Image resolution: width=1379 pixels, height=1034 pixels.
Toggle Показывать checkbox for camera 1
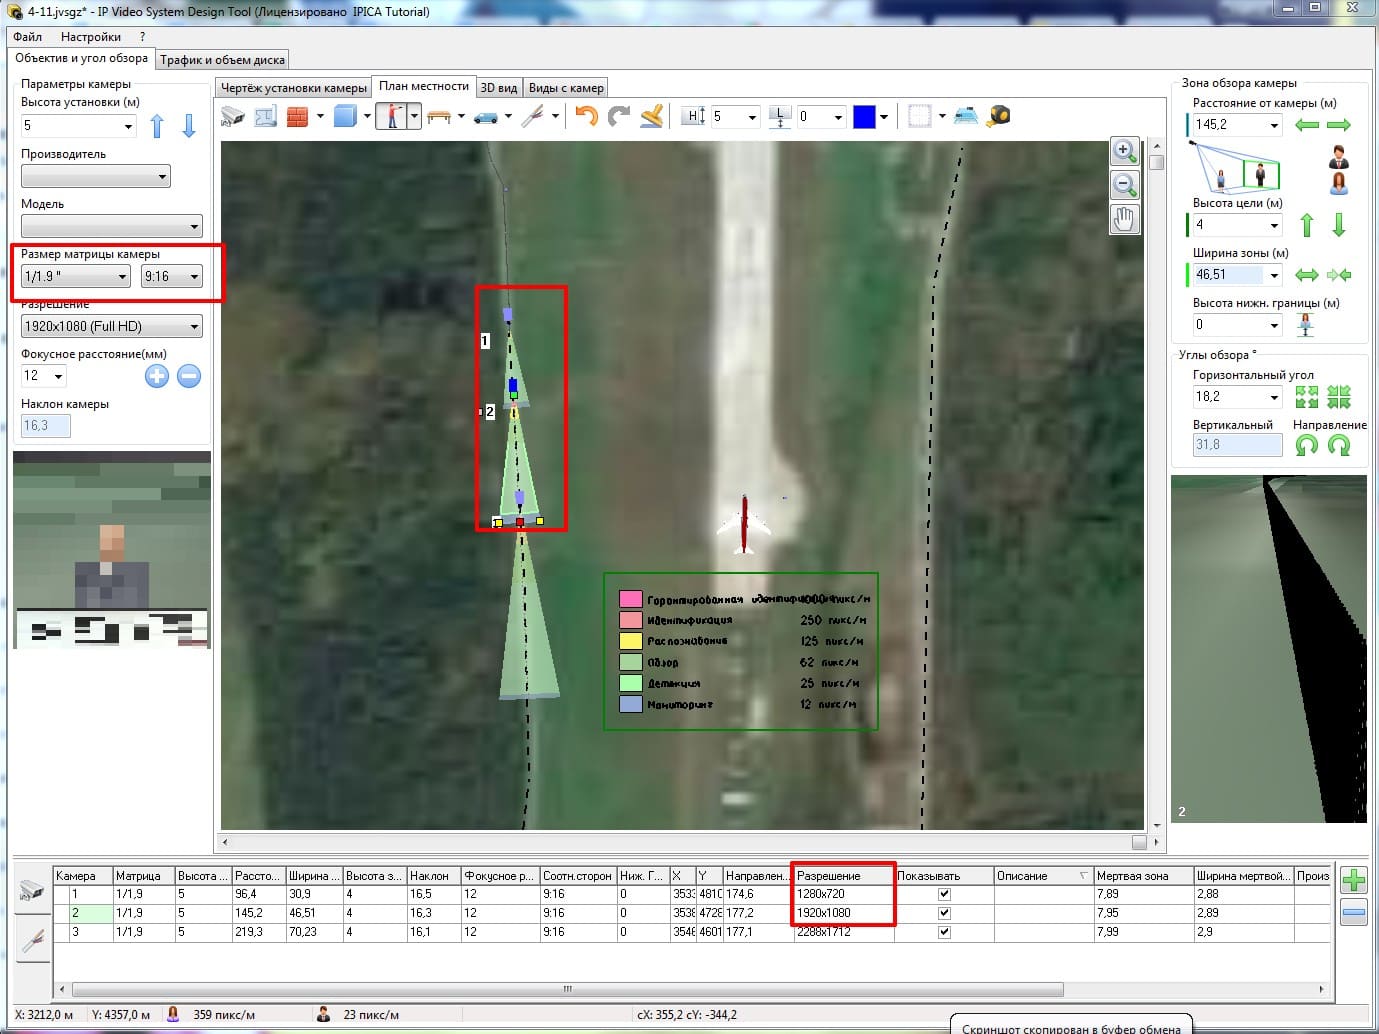point(944,894)
